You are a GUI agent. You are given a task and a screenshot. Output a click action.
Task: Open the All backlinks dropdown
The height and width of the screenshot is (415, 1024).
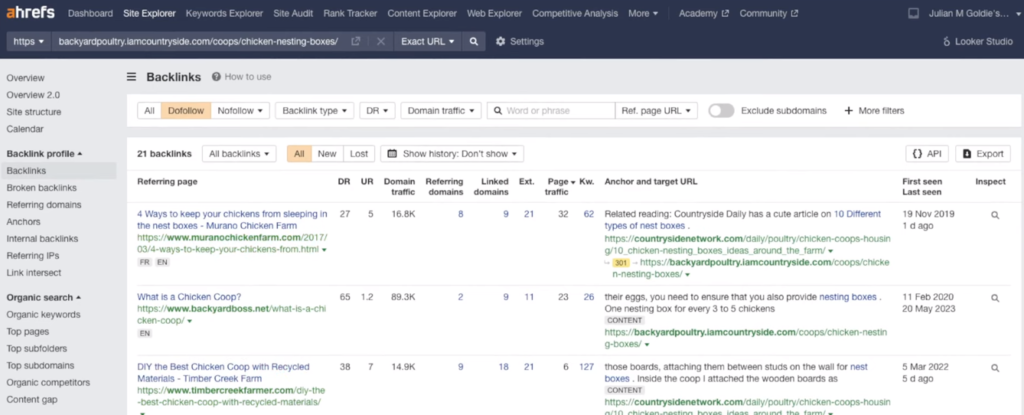point(239,154)
